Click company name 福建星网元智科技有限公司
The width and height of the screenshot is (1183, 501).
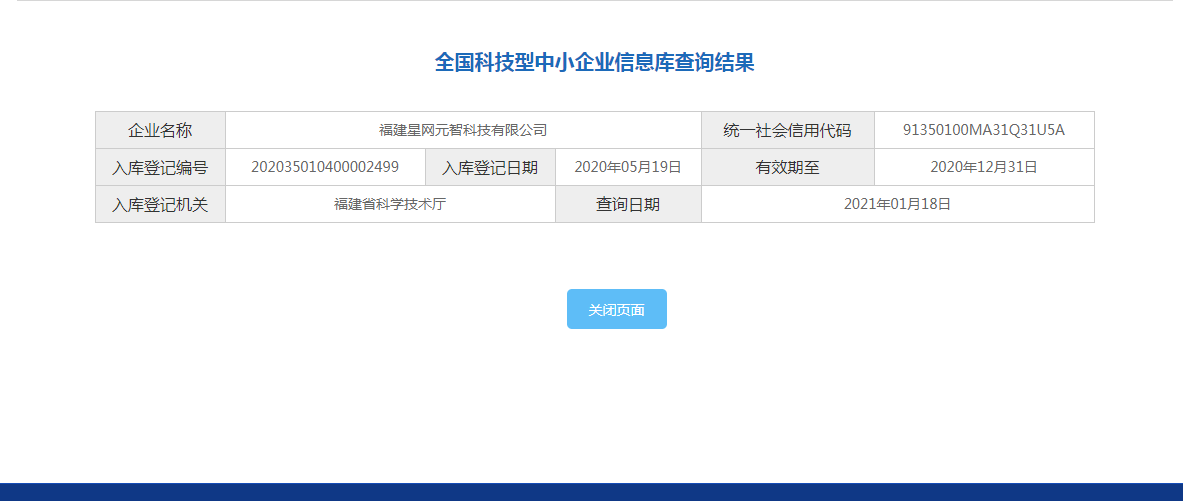[463, 130]
